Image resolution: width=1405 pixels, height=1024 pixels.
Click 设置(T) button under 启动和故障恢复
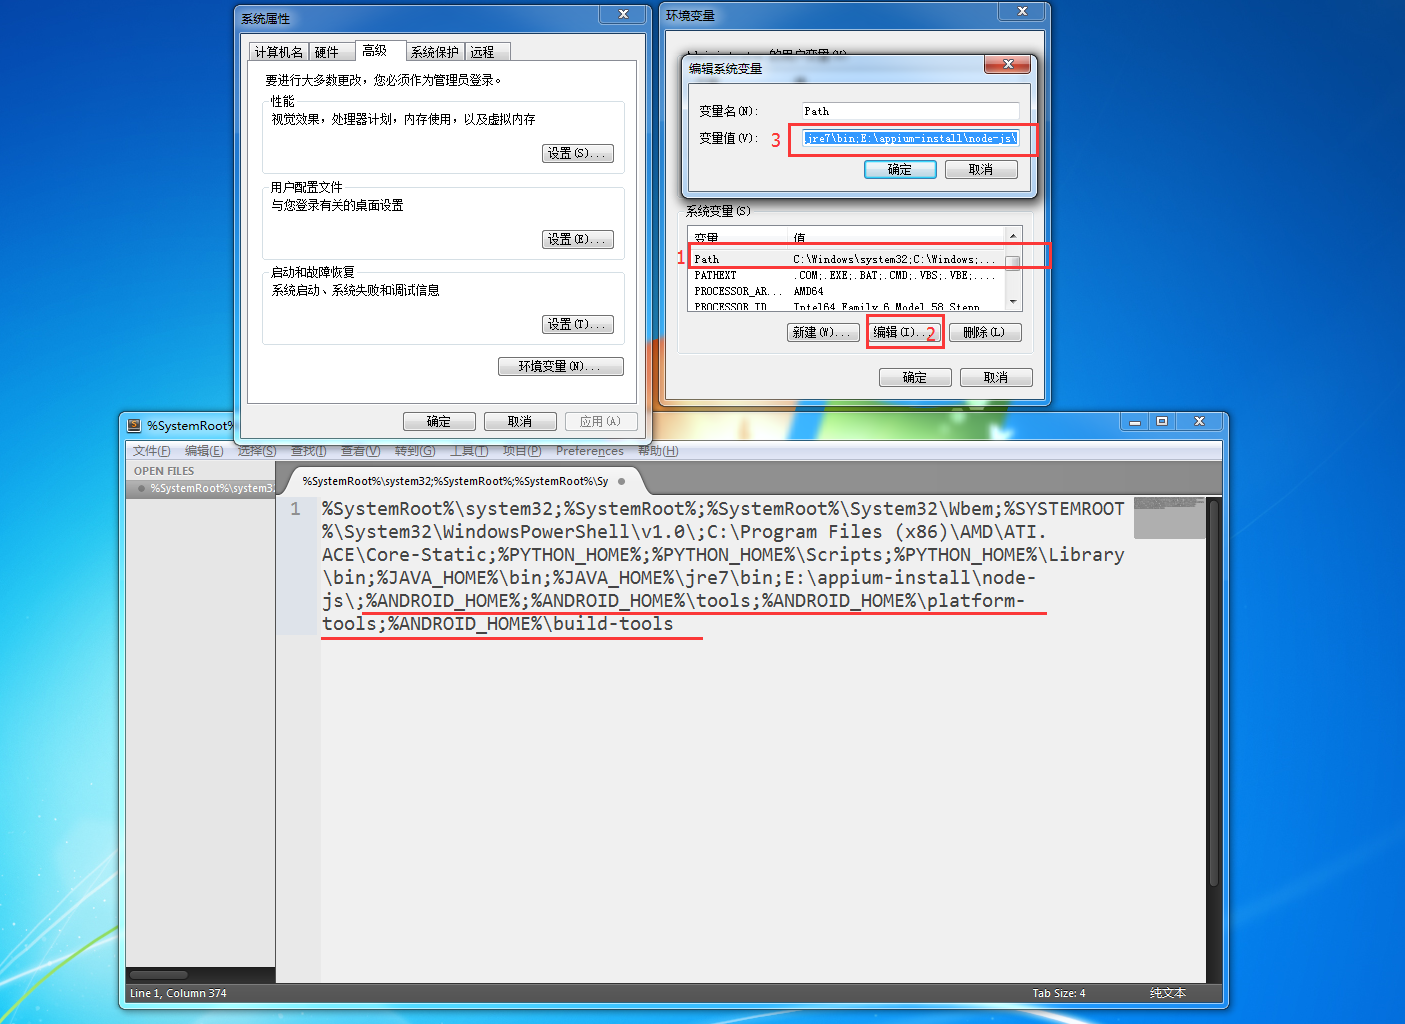(578, 324)
